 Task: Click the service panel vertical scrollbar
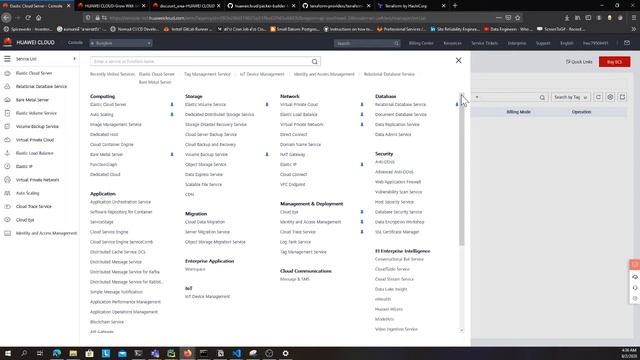point(462,172)
